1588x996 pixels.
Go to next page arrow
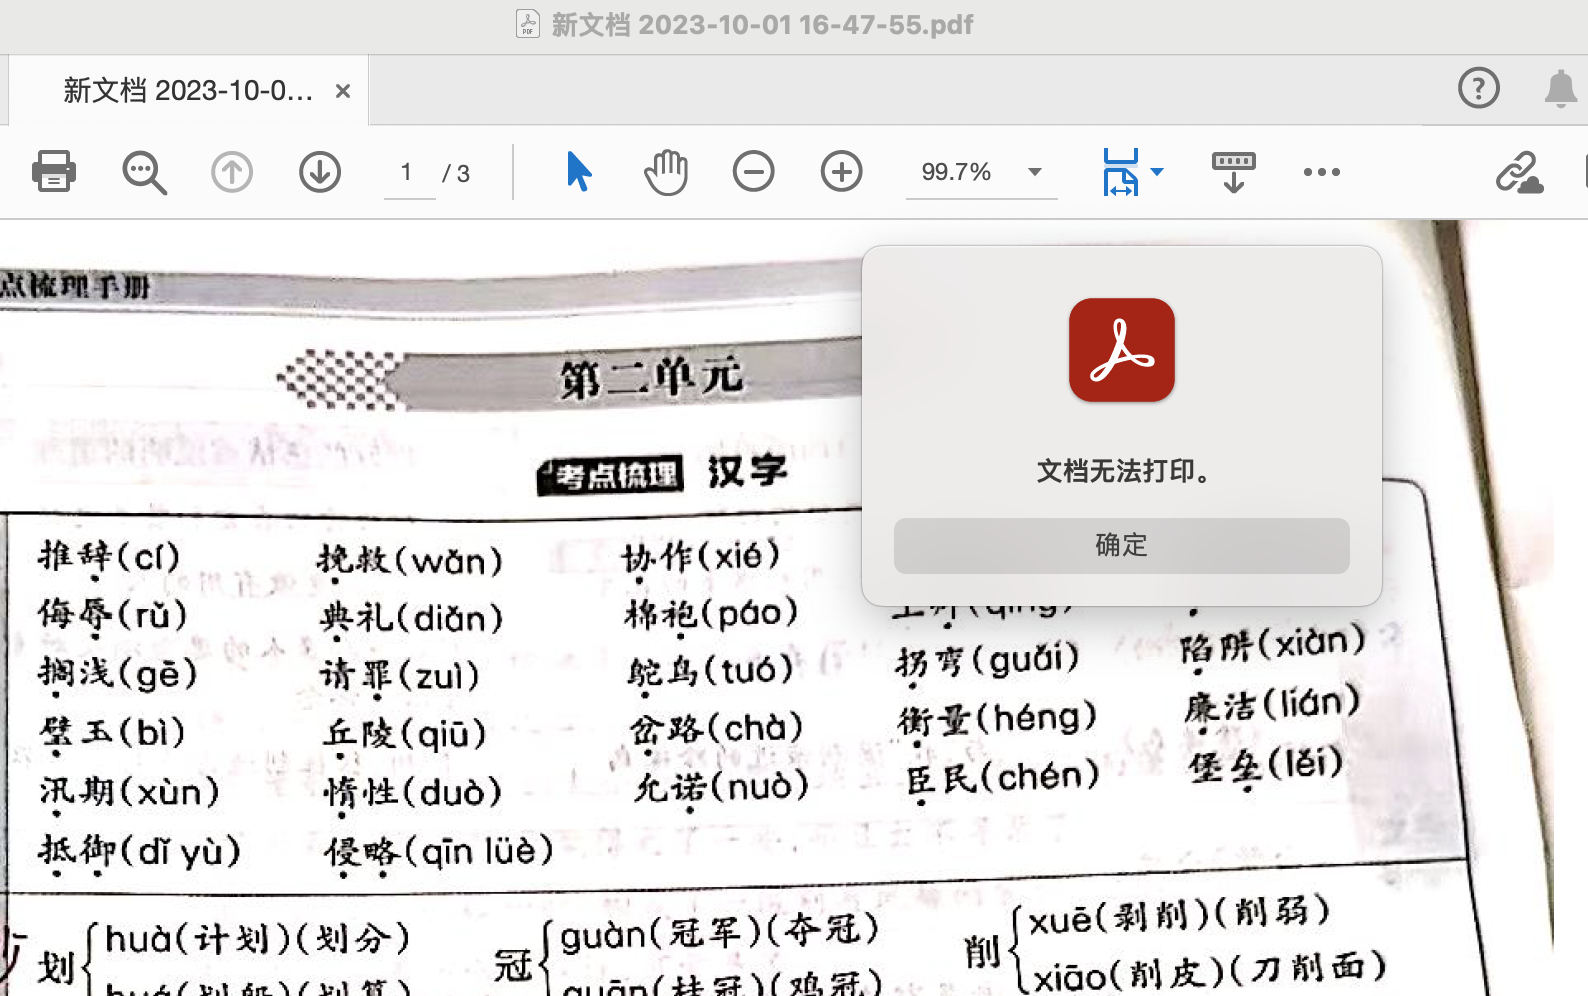[x=320, y=172]
